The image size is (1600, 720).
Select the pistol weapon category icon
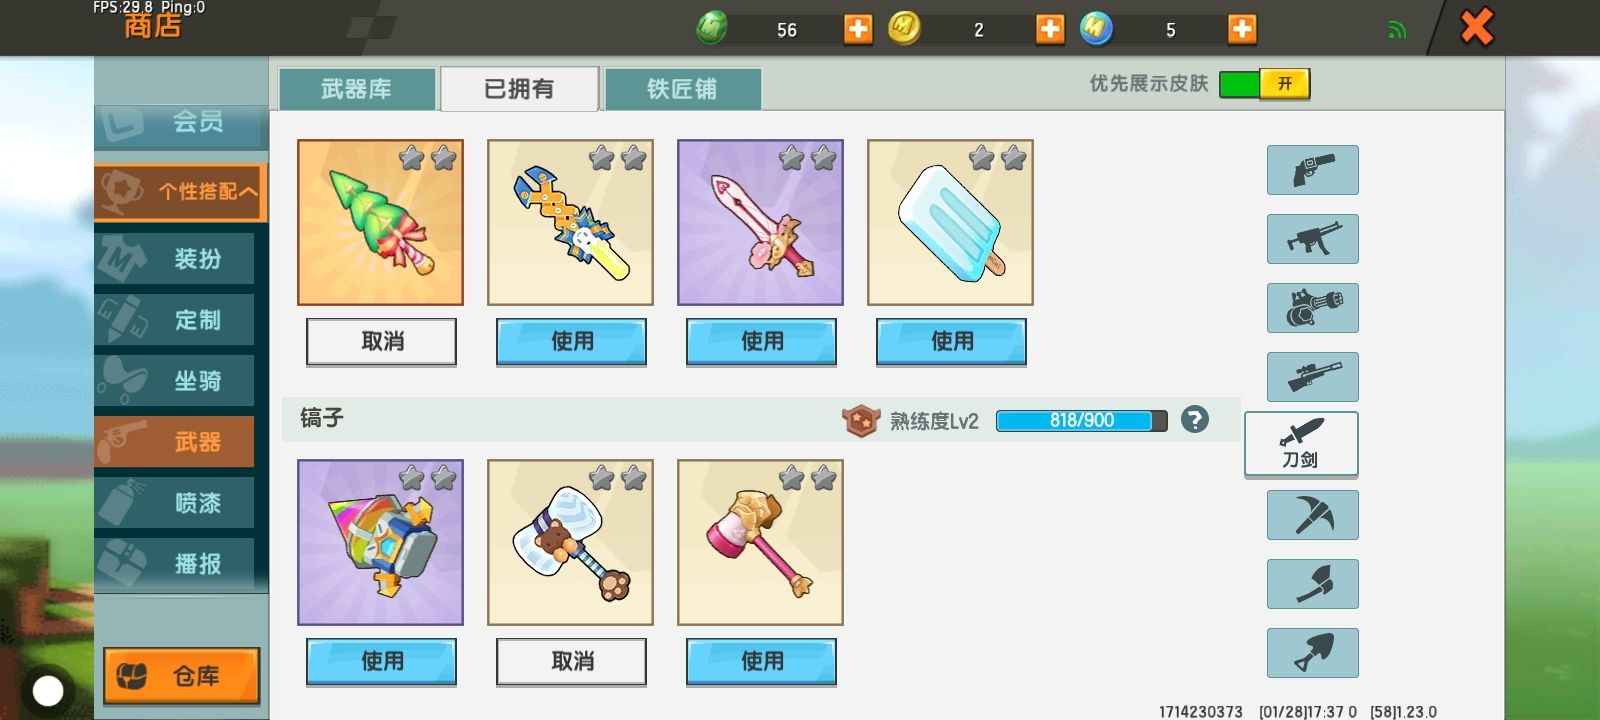[x=1312, y=170]
